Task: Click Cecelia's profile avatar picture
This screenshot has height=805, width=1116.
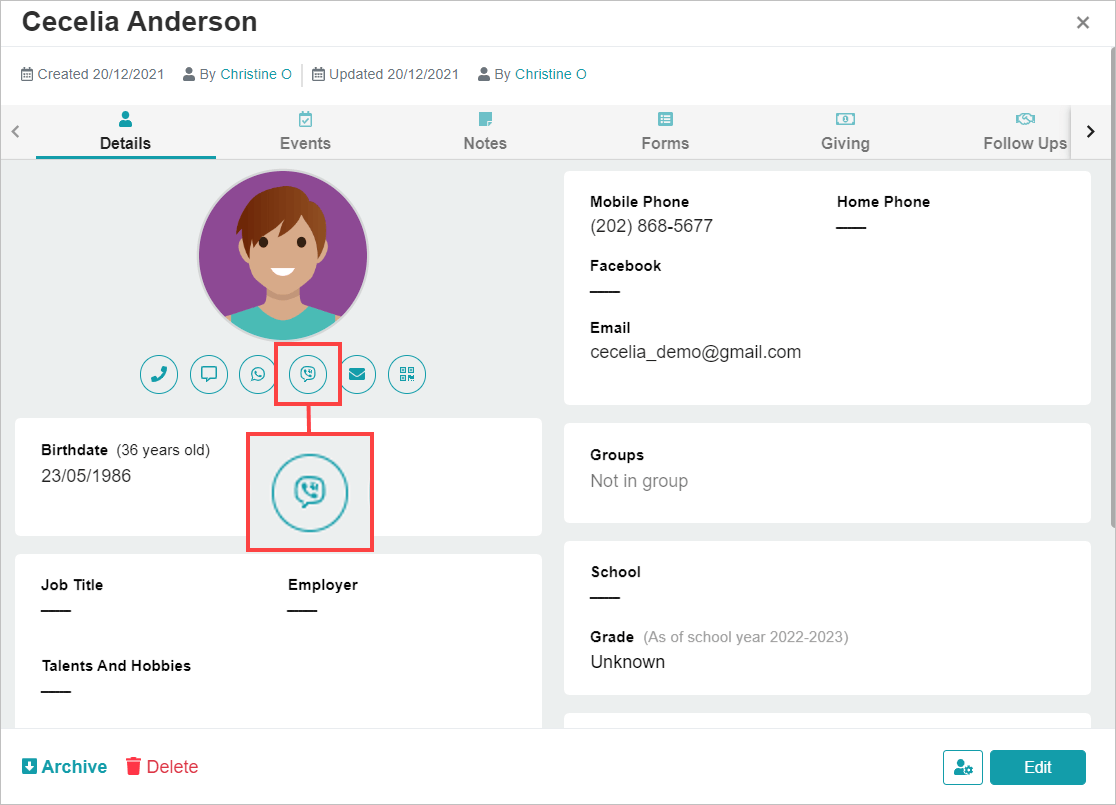Action: tap(283, 255)
